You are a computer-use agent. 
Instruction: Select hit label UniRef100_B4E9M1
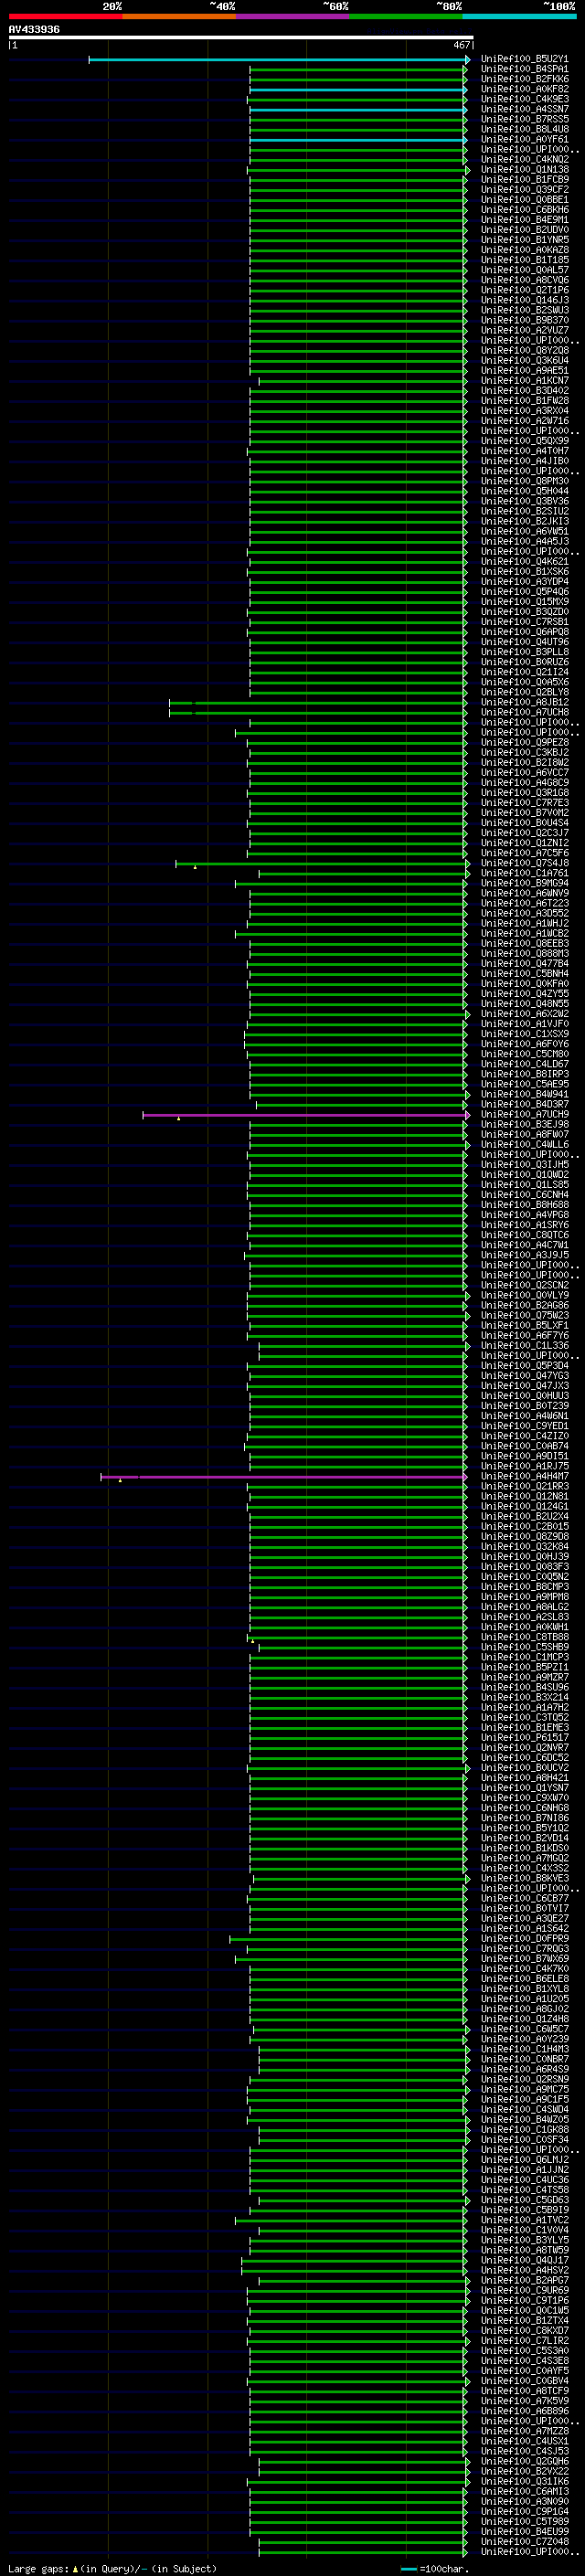tap(525, 220)
